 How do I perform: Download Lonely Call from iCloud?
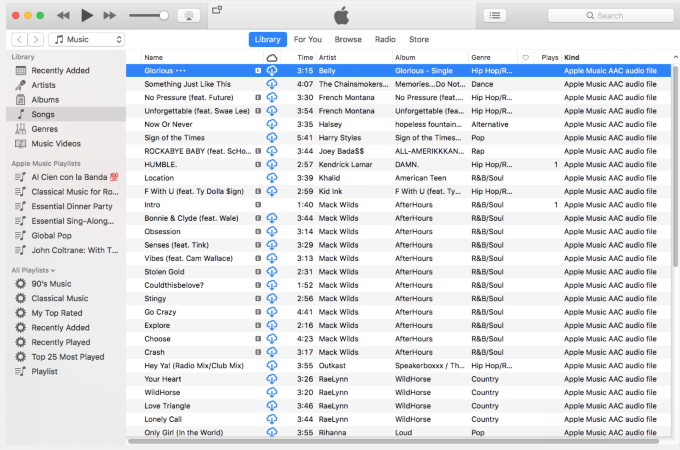[x=272, y=420]
